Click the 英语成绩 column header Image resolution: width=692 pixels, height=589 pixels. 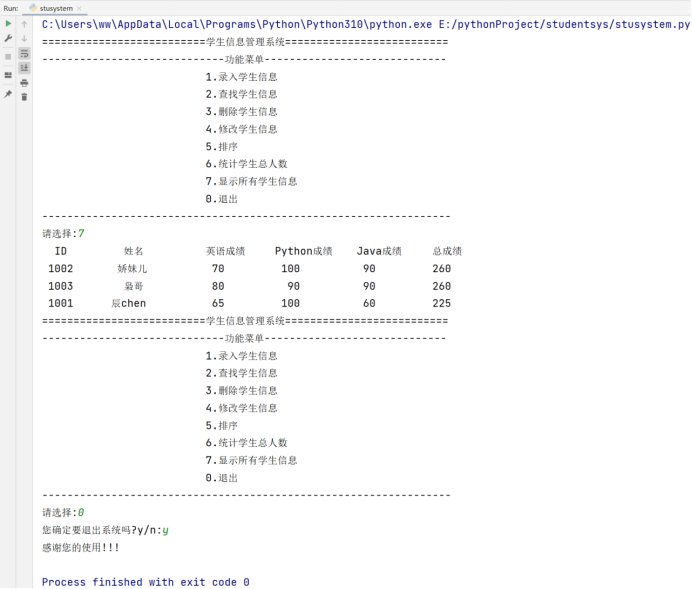226,251
